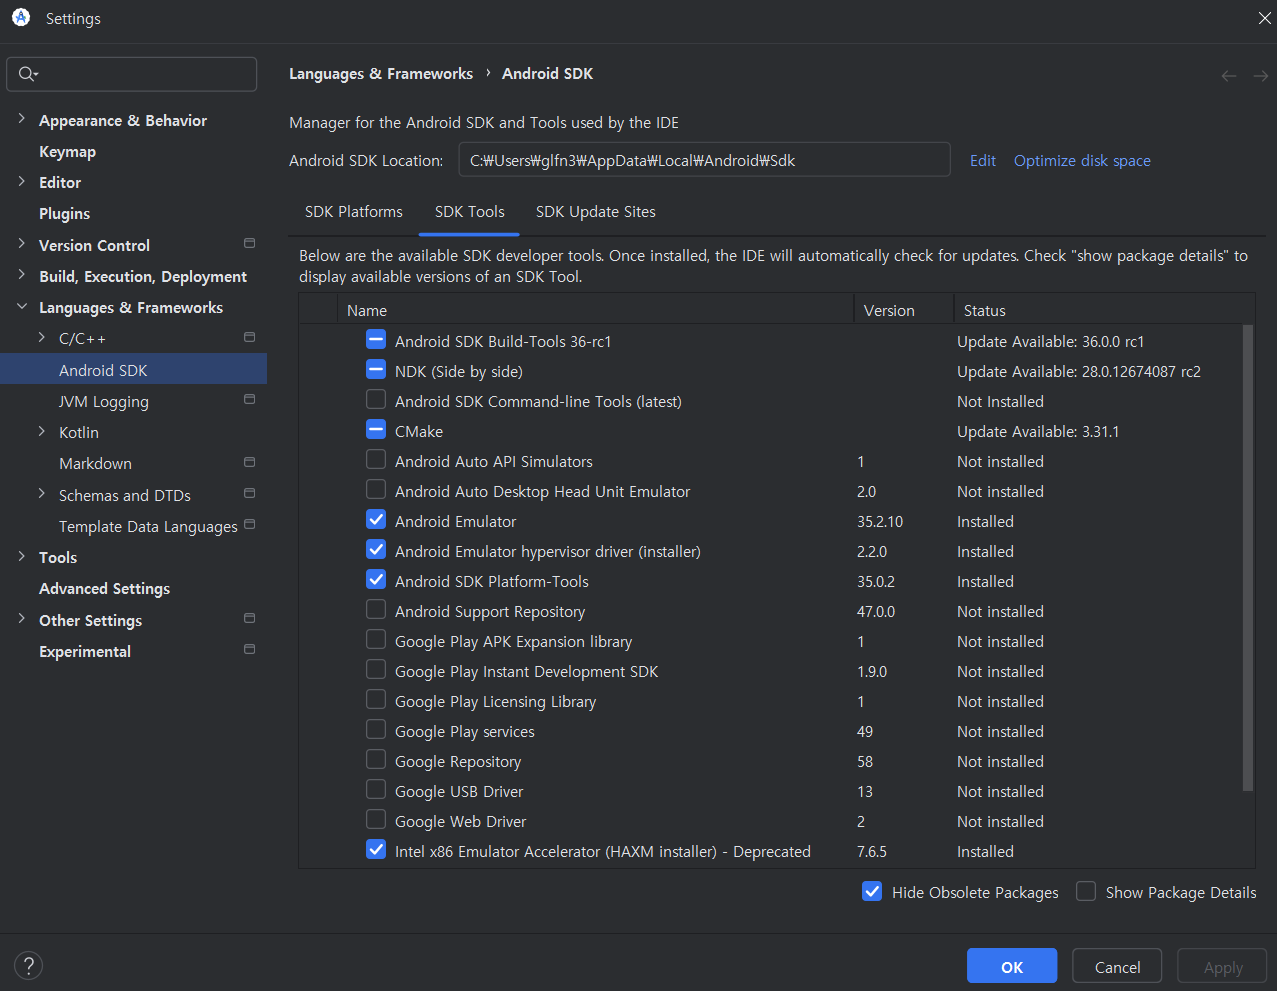Click the help question mark icon
Viewport: 1277px width, 991px height.
pos(29,966)
